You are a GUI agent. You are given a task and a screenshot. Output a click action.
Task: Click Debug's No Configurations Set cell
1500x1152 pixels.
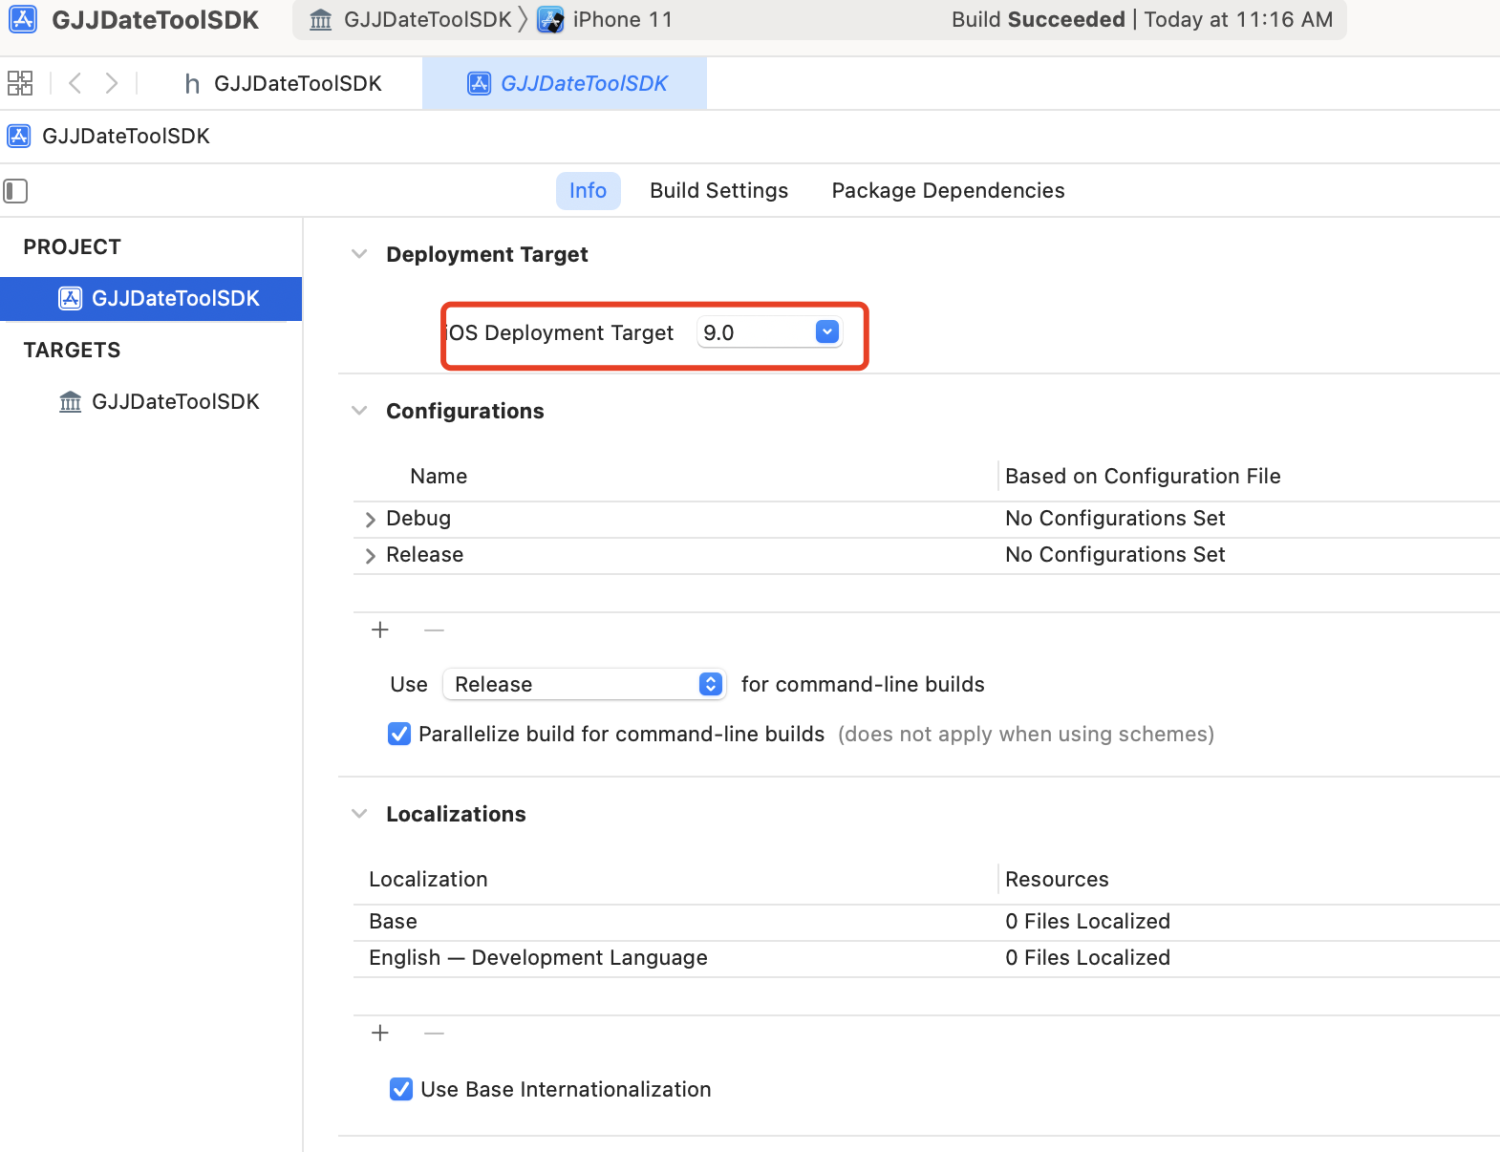[x=1115, y=518]
